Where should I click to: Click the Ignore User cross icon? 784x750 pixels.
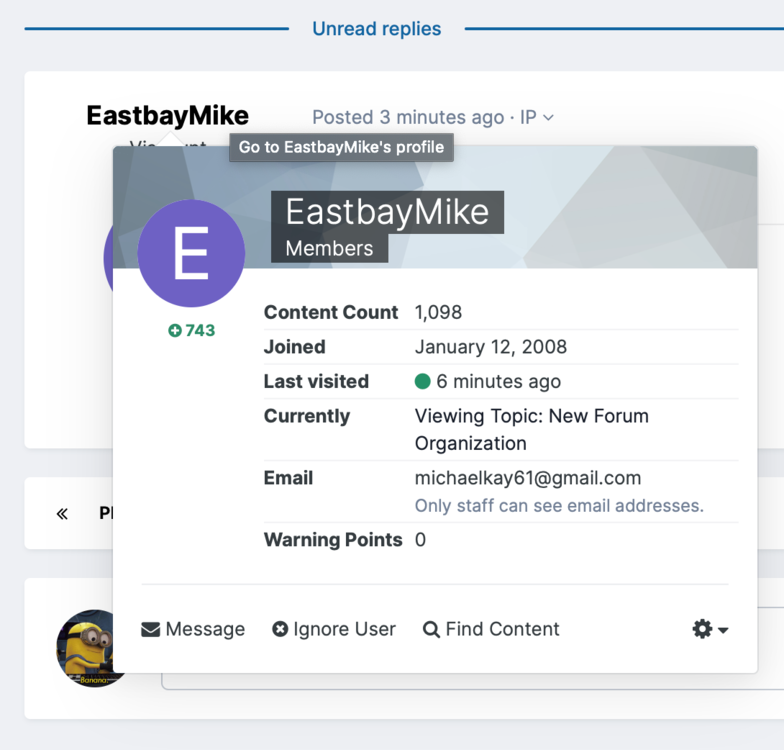[x=280, y=630]
